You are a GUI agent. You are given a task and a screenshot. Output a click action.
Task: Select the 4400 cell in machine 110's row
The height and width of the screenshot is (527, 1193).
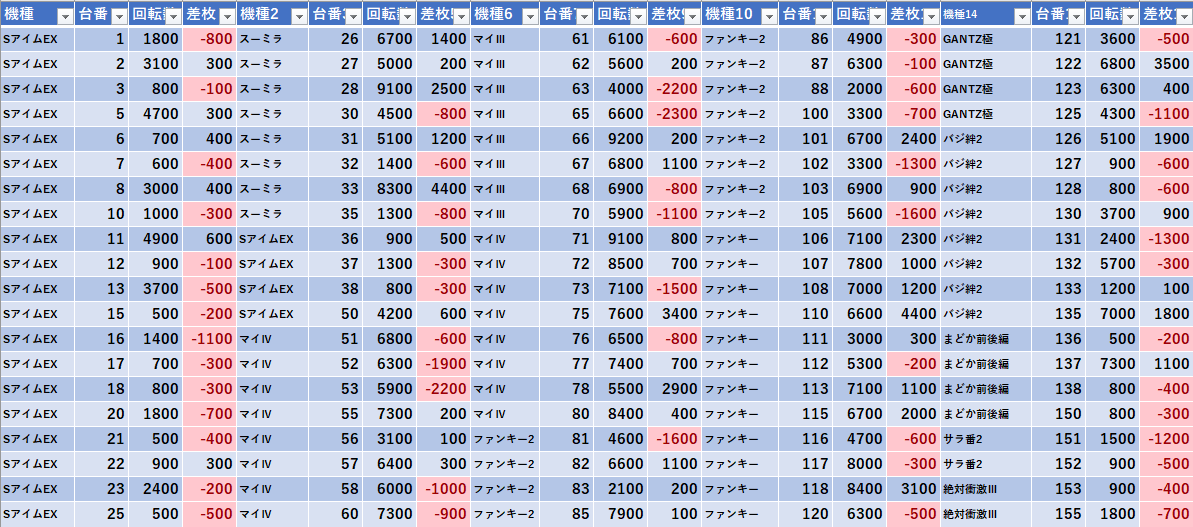point(913,314)
